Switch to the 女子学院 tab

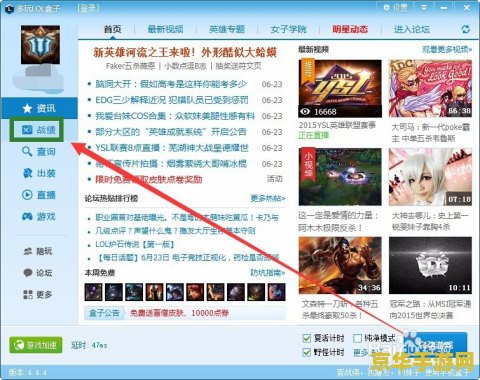289,29
